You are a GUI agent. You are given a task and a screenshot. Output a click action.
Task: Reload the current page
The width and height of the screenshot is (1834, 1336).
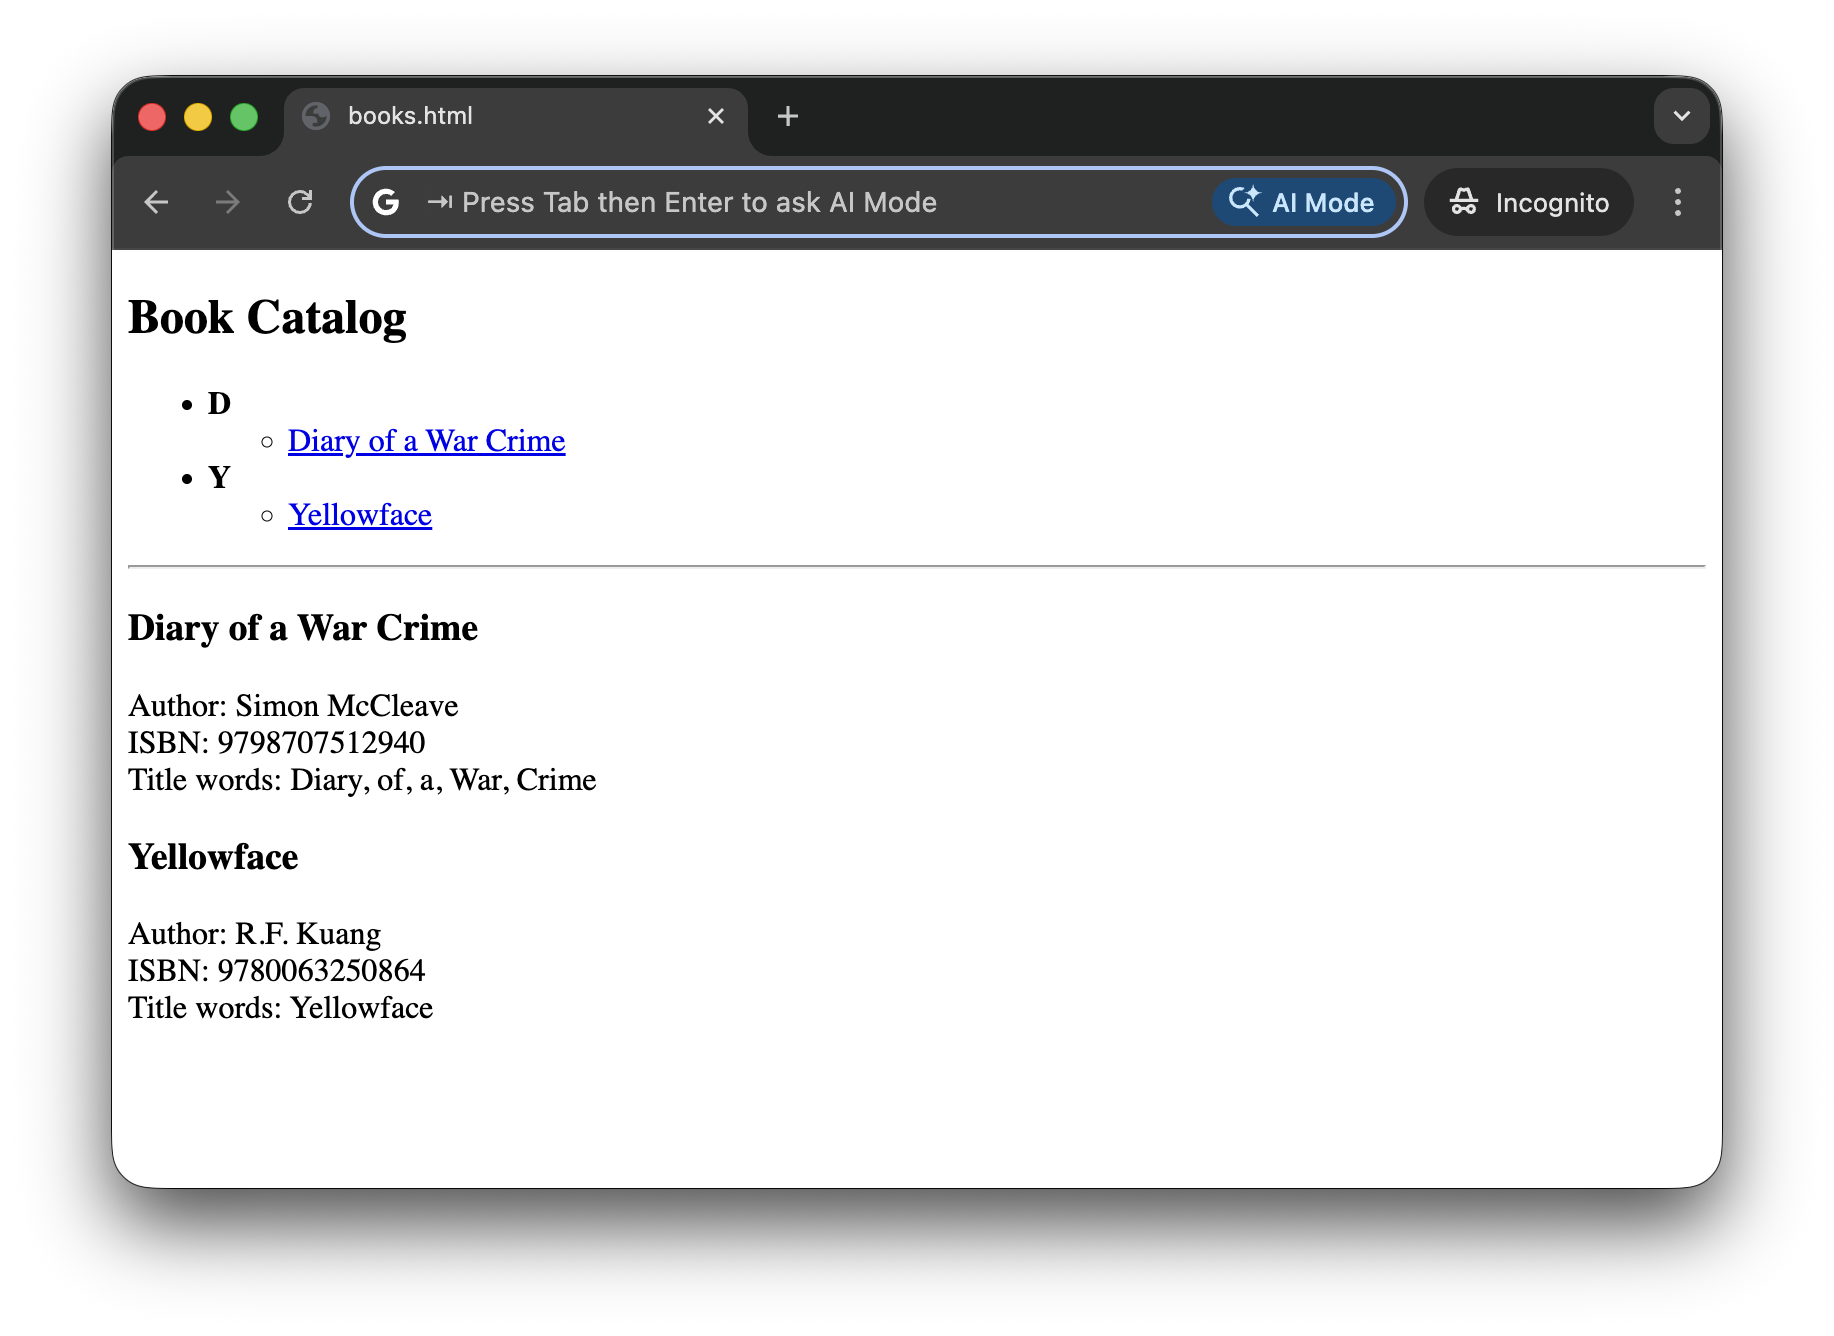point(300,203)
